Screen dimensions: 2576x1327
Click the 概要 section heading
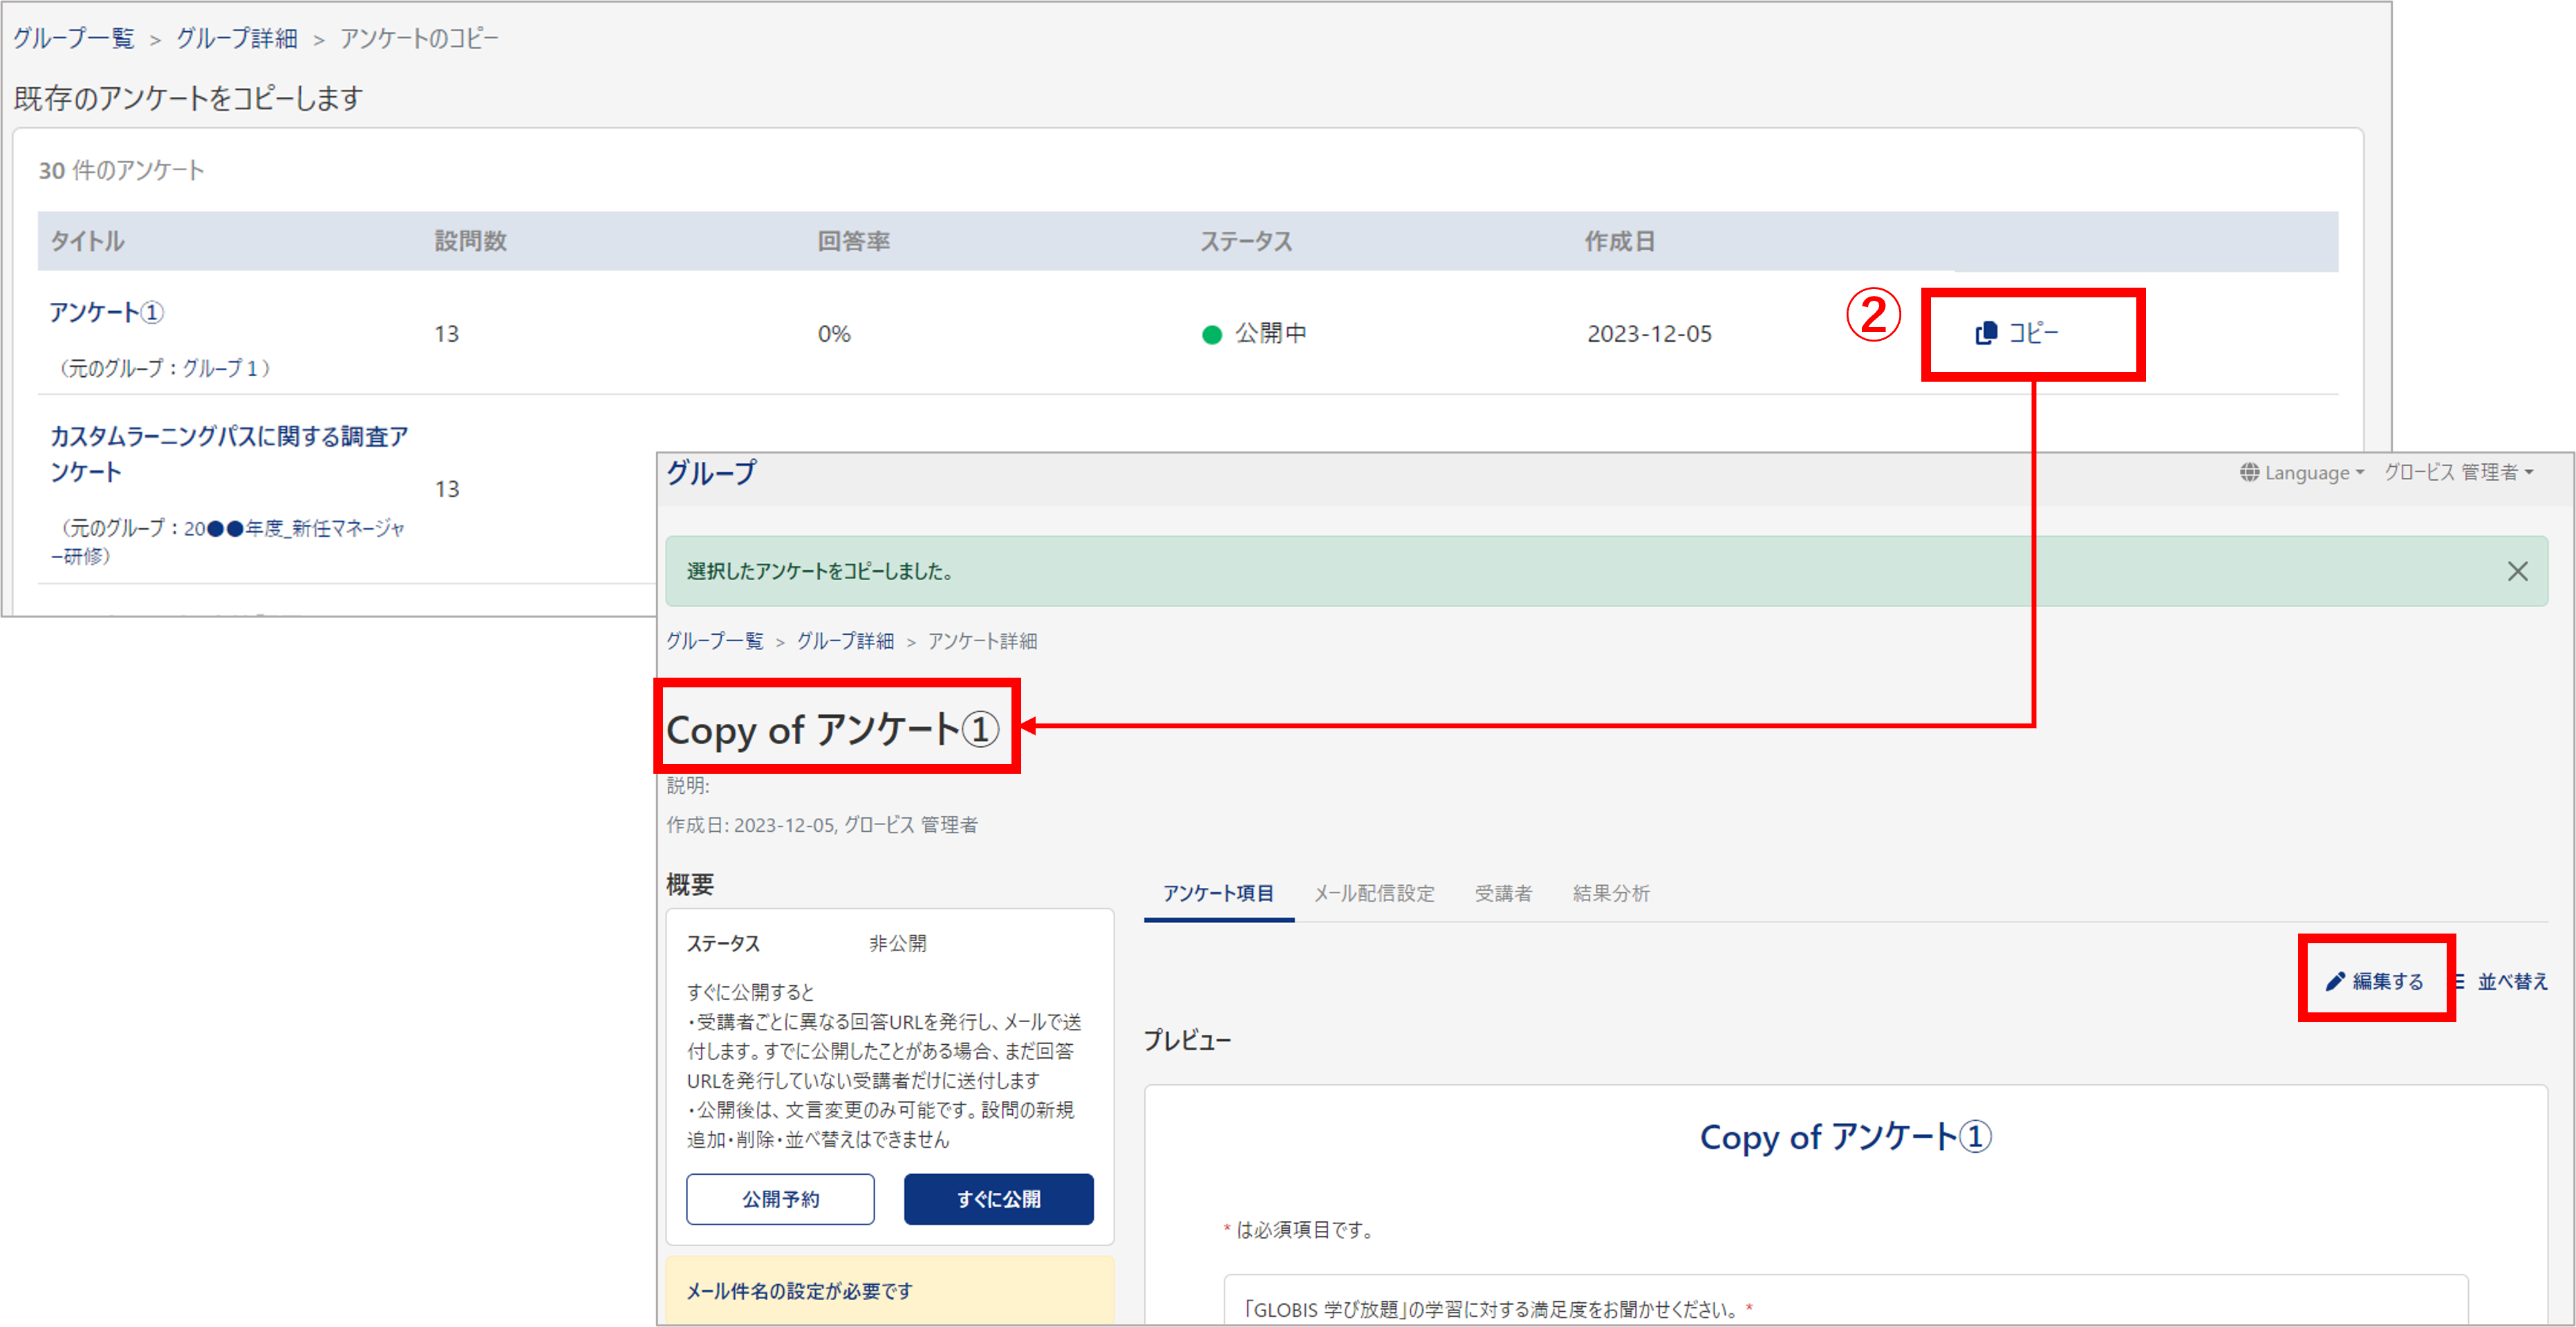690,884
